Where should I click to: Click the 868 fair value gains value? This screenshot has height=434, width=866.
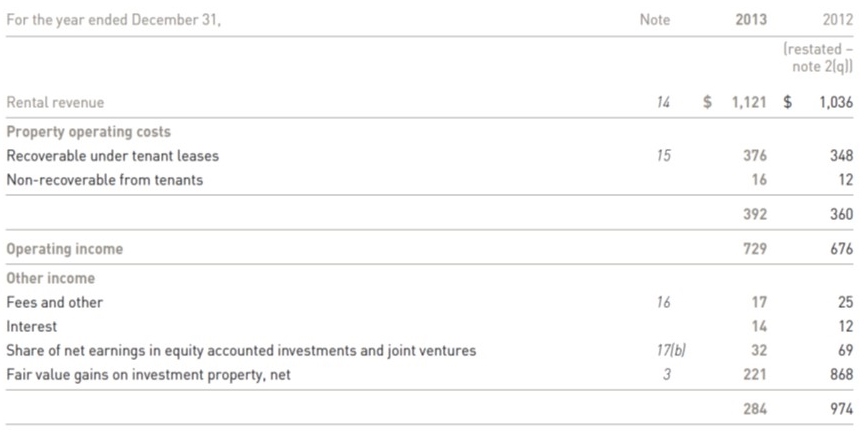pos(841,375)
